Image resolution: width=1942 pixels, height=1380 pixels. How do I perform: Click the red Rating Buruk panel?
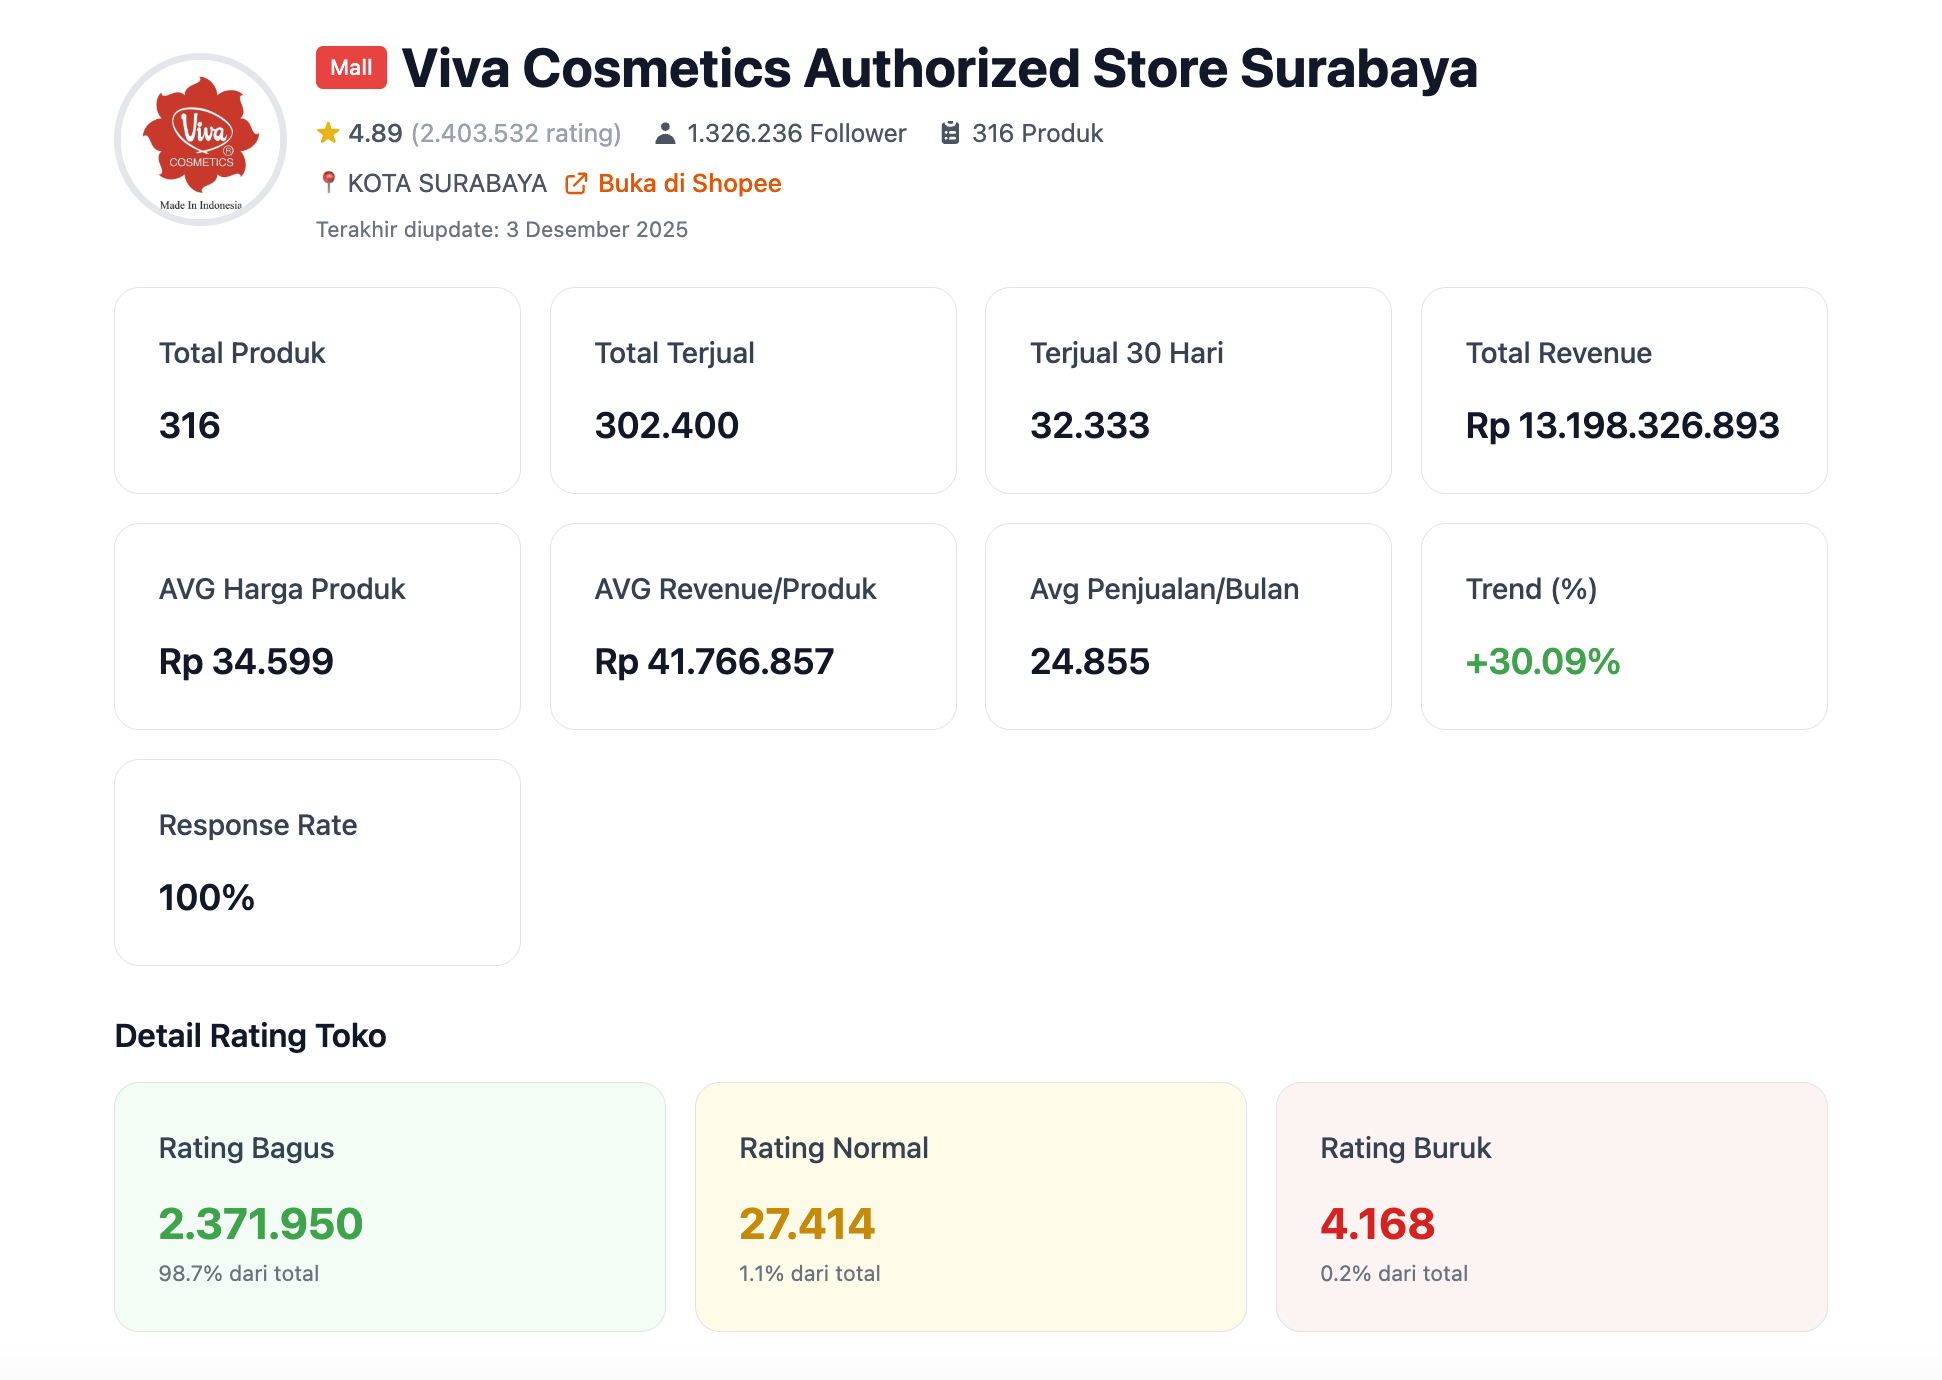click(1551, 1206)
